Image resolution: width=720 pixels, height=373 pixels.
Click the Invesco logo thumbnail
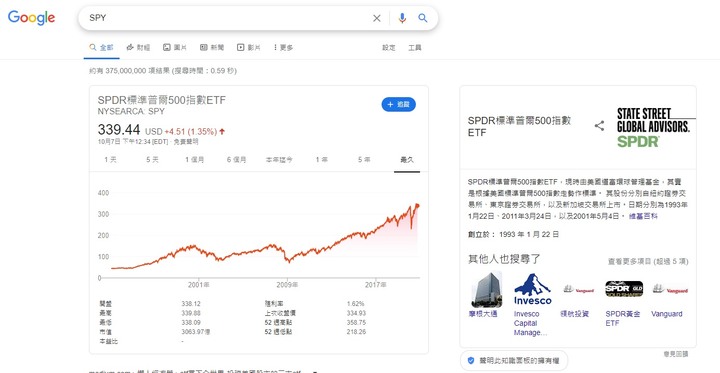pyautogui.click(x=533, y=289)
